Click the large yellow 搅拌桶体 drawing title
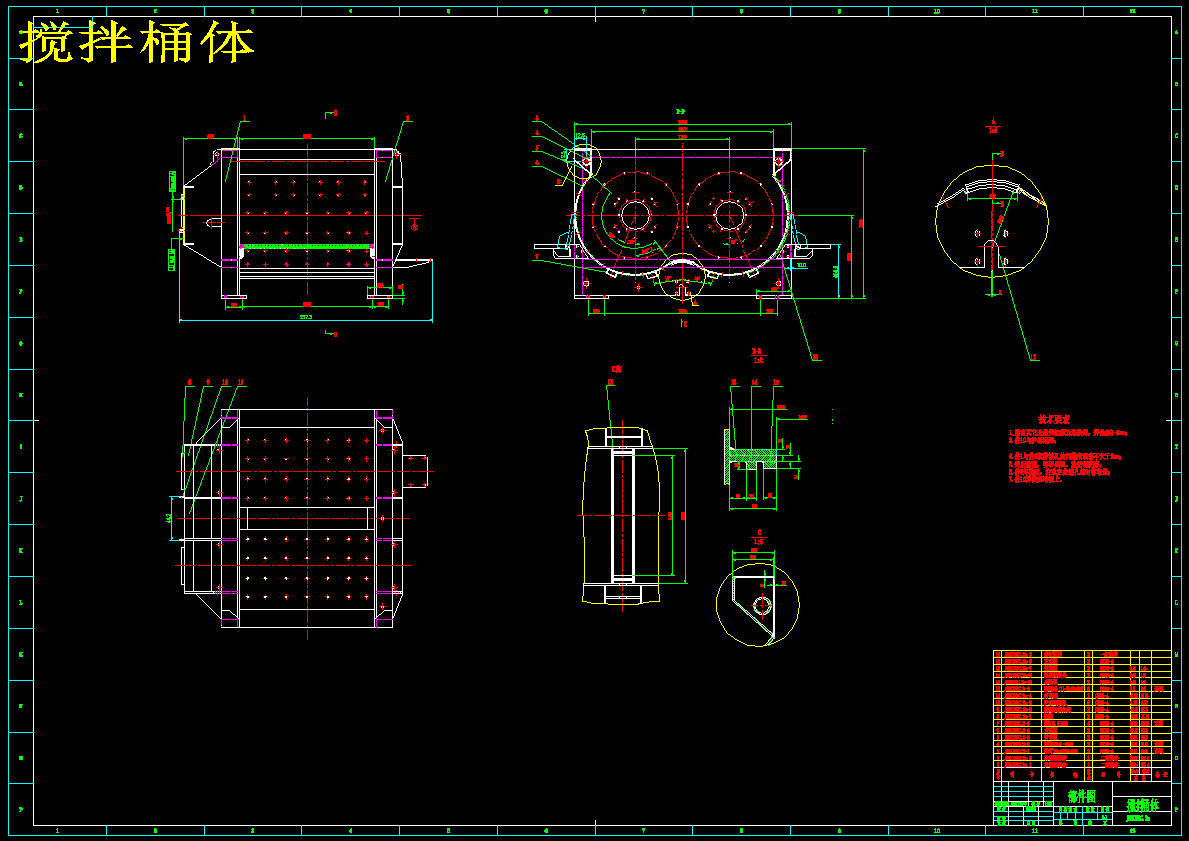 coord(137,42)
